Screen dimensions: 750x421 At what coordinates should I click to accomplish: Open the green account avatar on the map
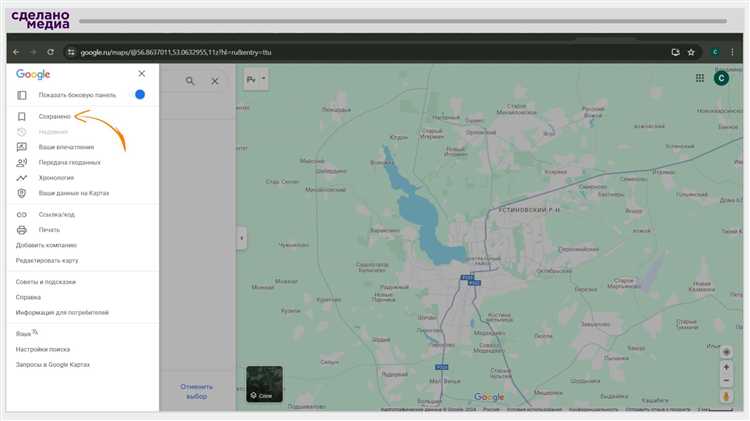click(x=721, y=78)
